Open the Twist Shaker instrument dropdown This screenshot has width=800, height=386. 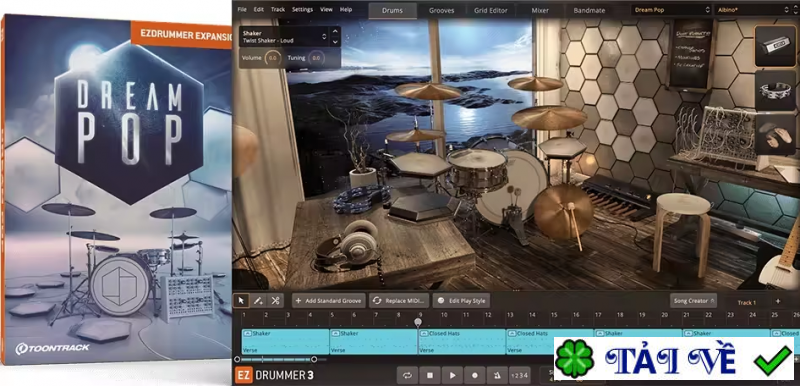click(x=285, y=37)
